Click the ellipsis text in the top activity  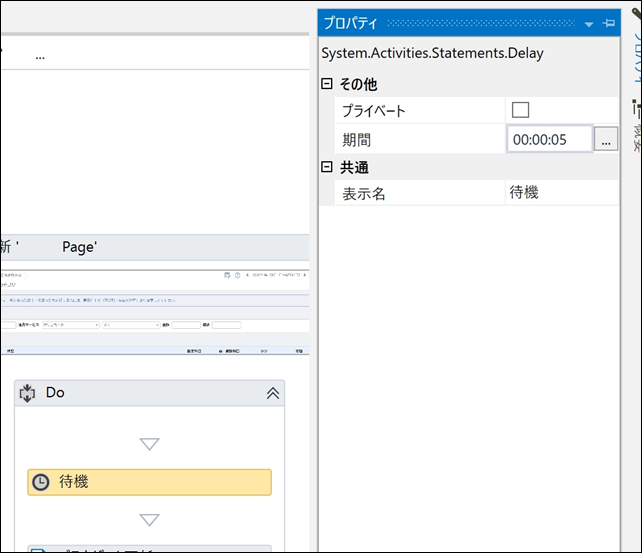[40, 57]
